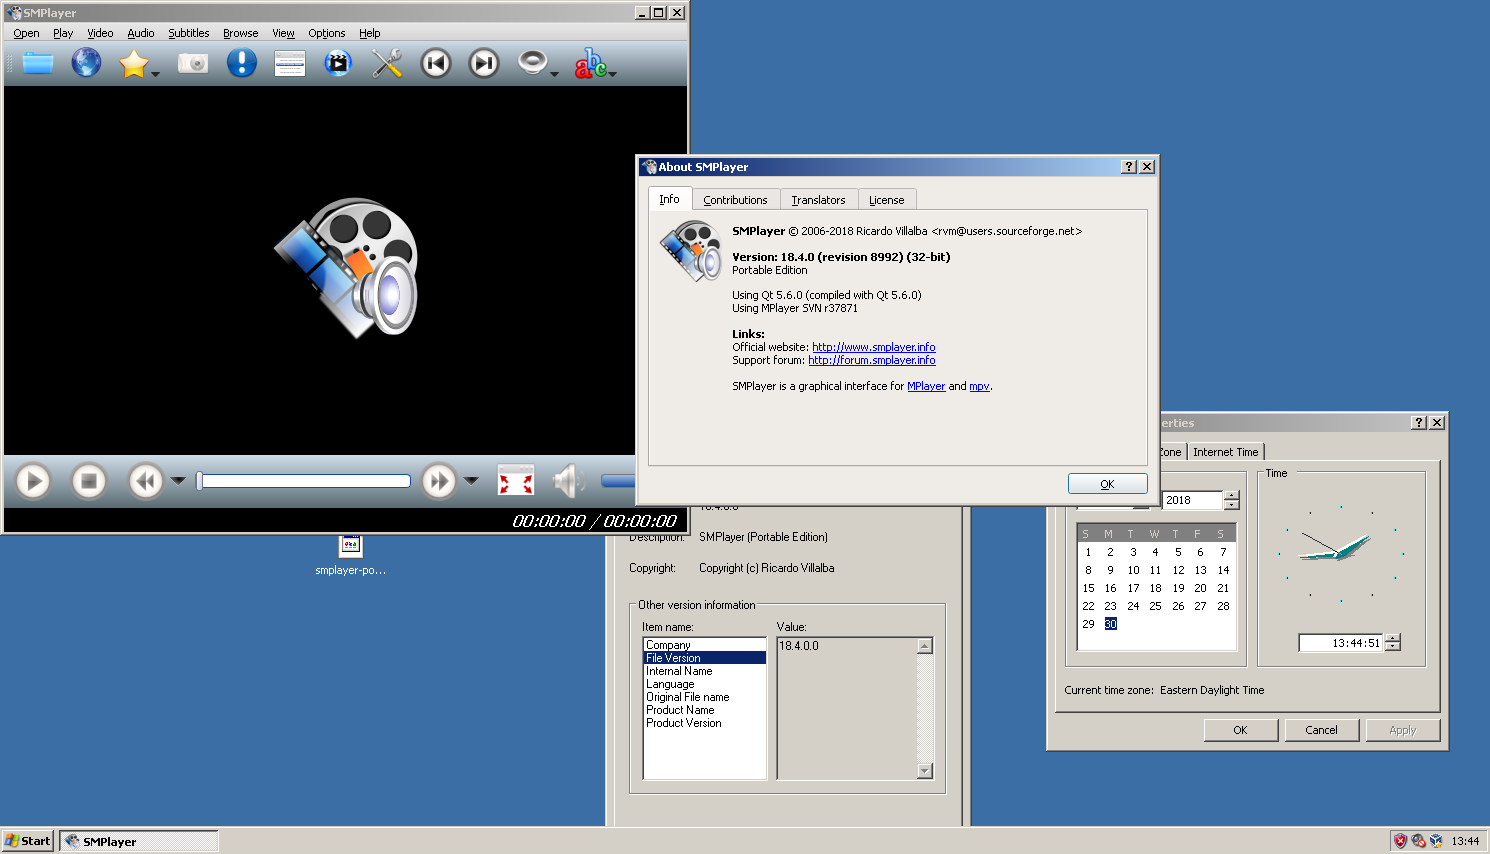Open file information via blue exclamation icon
The width and height of the screenshot is (1490, 854).
tap(241, 63)
